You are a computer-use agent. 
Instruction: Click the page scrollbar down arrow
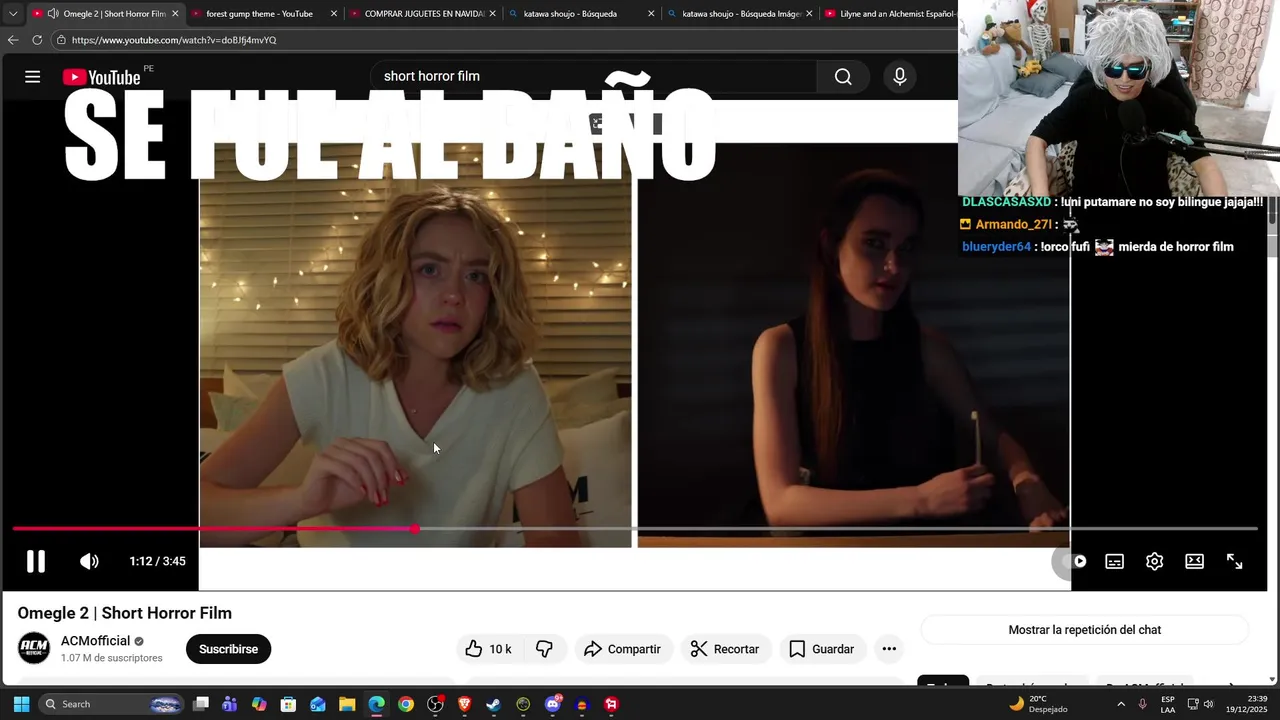point(1273,679)
